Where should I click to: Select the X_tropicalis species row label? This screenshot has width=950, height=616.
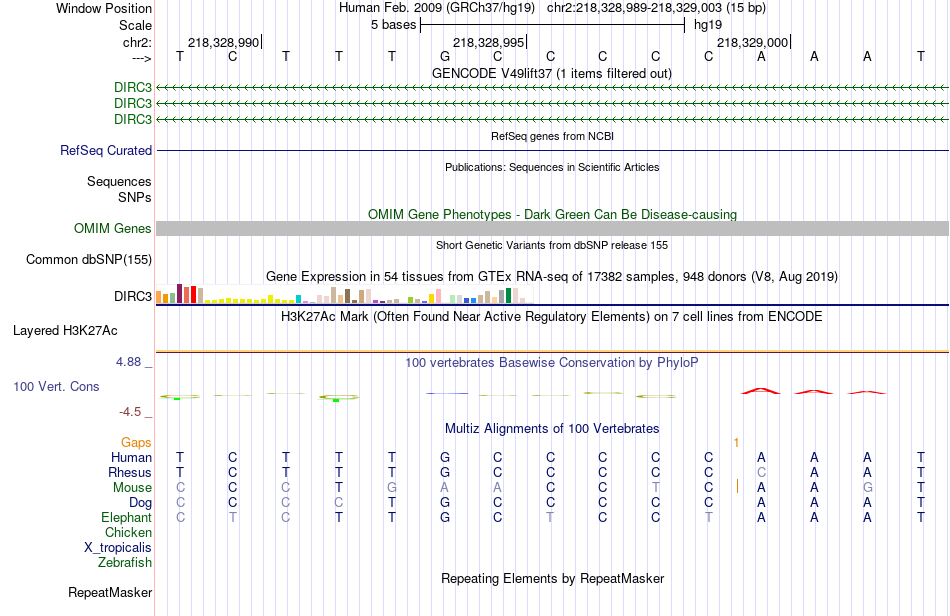118,548
